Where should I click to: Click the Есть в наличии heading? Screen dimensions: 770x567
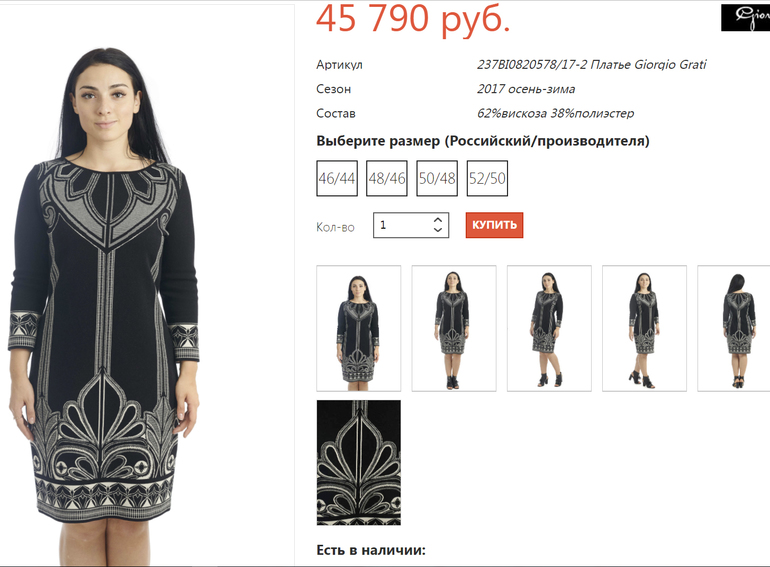point(371,550)
